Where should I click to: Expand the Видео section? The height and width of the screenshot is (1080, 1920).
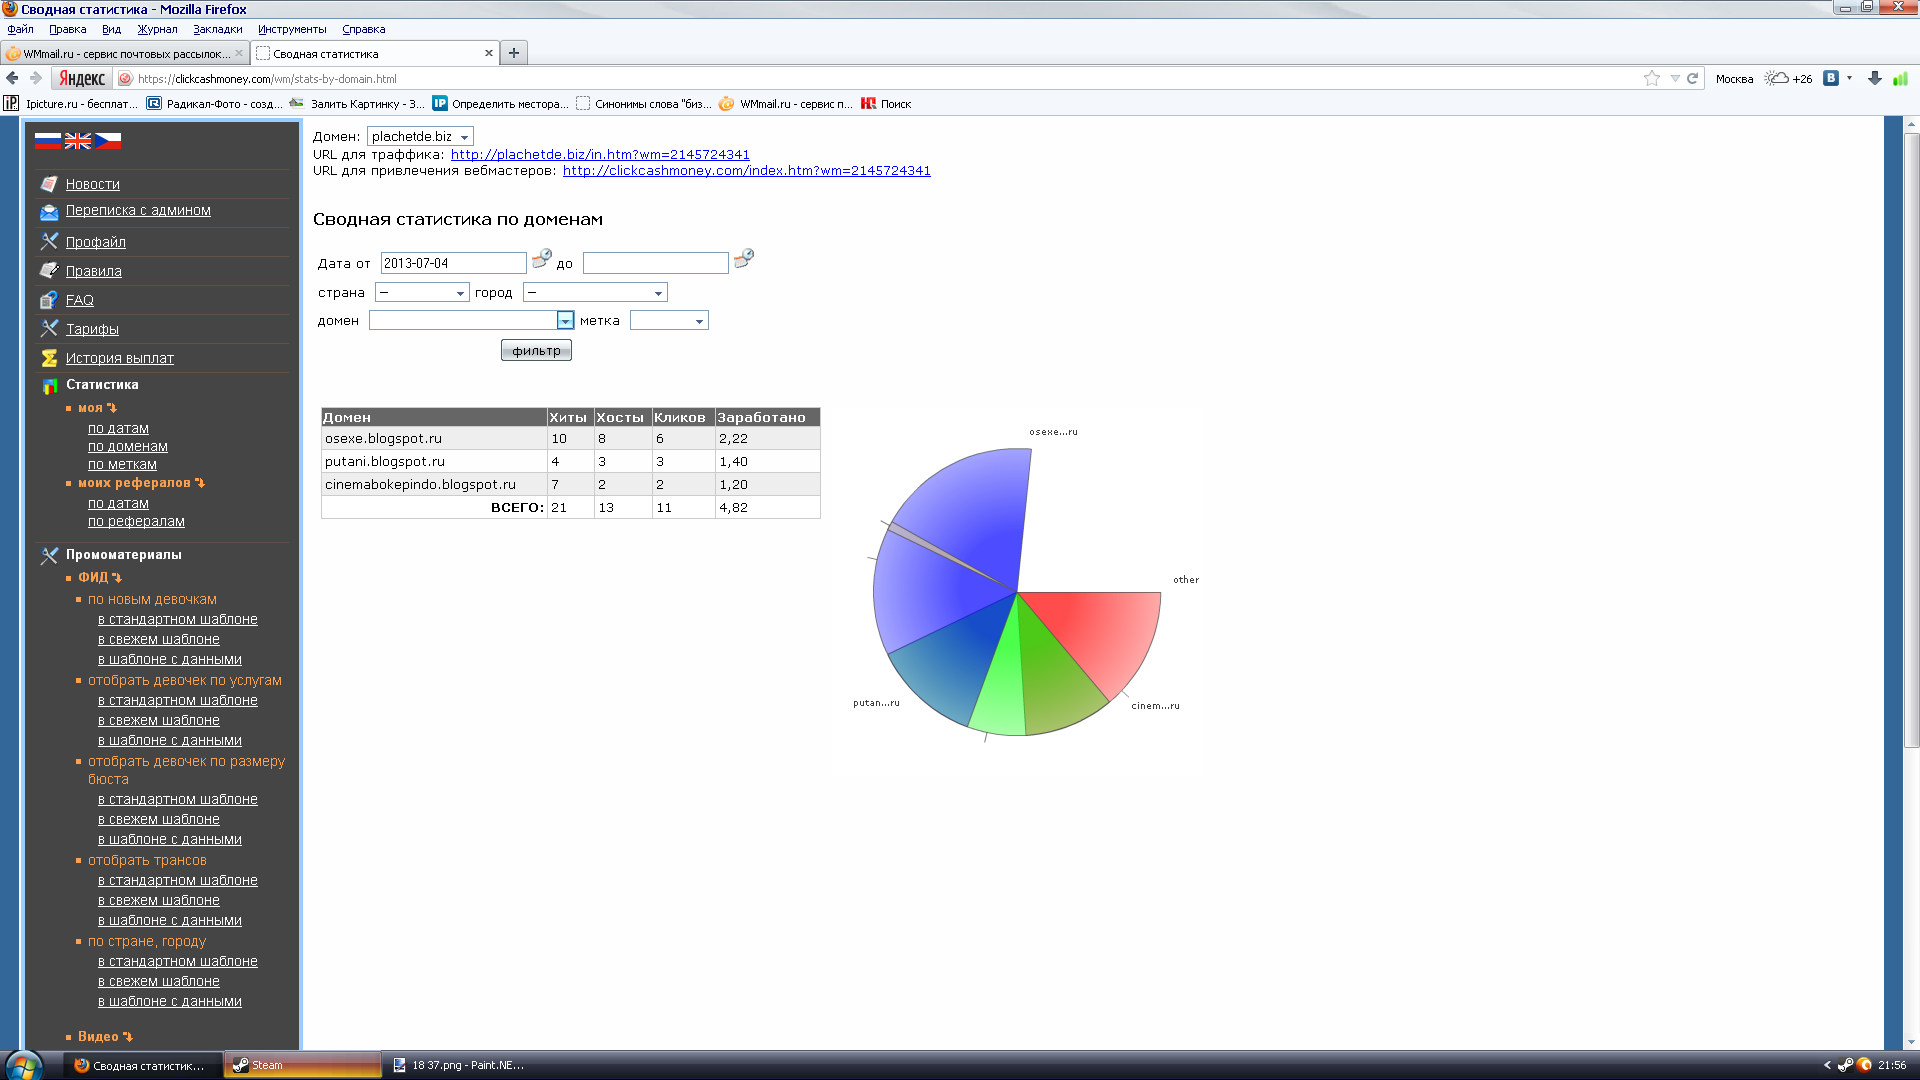pyautogui.click(x=105, y=1037)
